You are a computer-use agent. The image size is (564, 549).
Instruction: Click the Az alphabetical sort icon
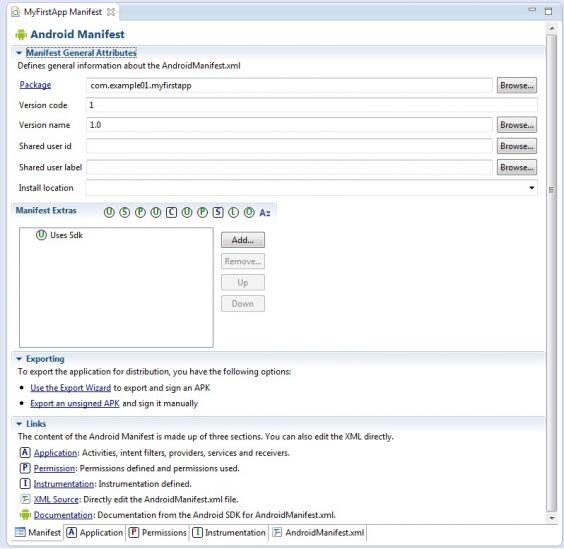[x=265, y=213]
